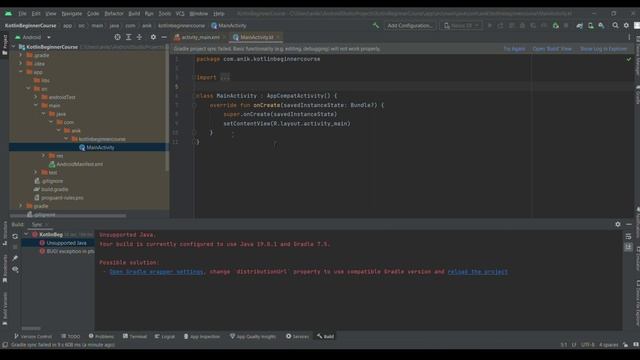Open the Logcat tool window
This screenshot has height=360, width=640.
pos(164,336)
